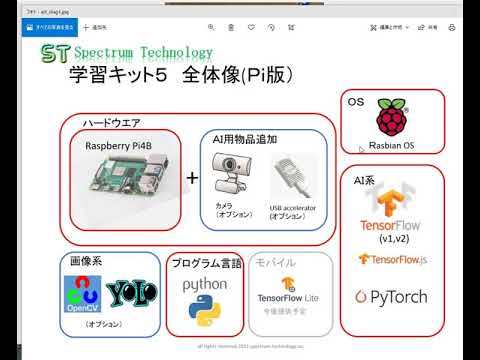
Task: Click the '画像系' heading
Action: click(x=86, y=261)
